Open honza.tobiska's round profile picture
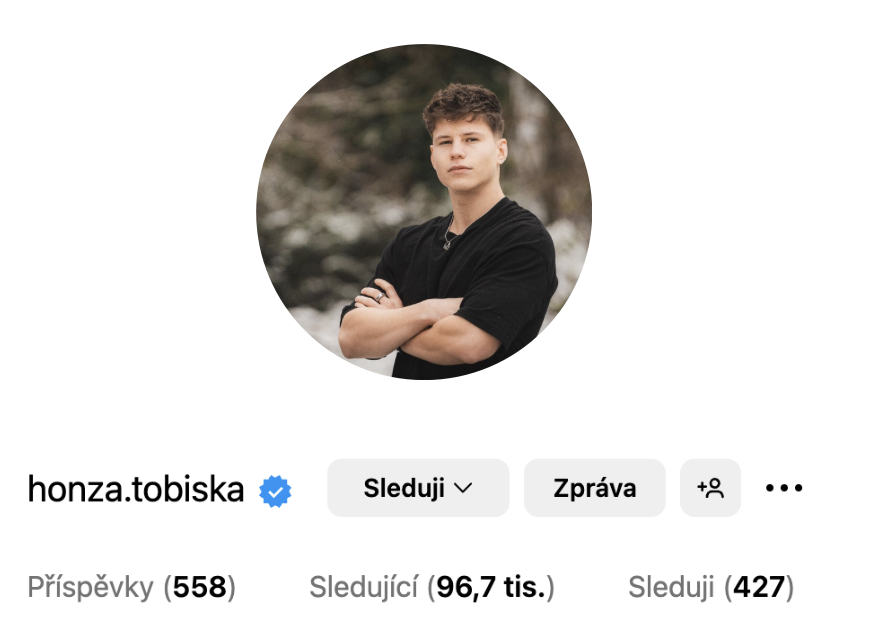 tap(424, 212)
